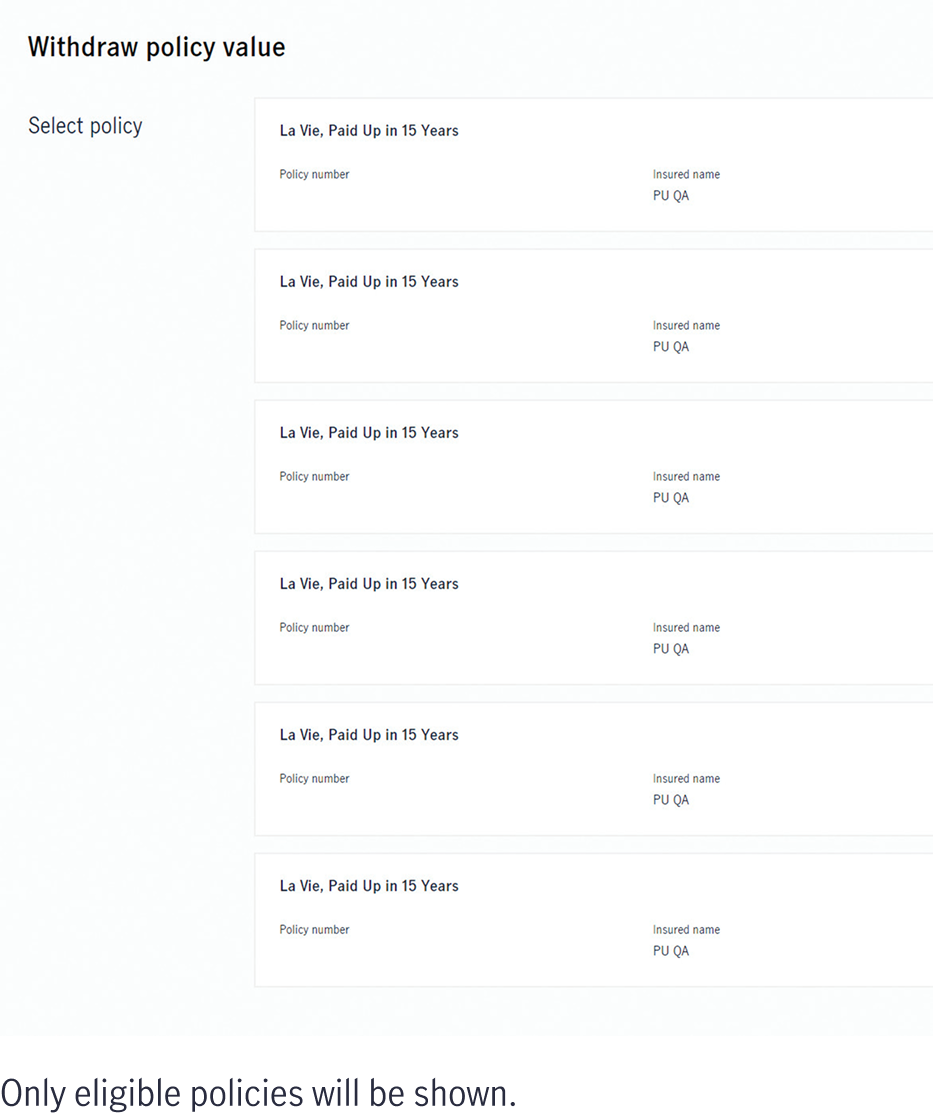Click the topmost card's 'La Vie, Paid Up in 15 Years' title
The width and height of the screenshot is (934, 1116).
(369, 131)
